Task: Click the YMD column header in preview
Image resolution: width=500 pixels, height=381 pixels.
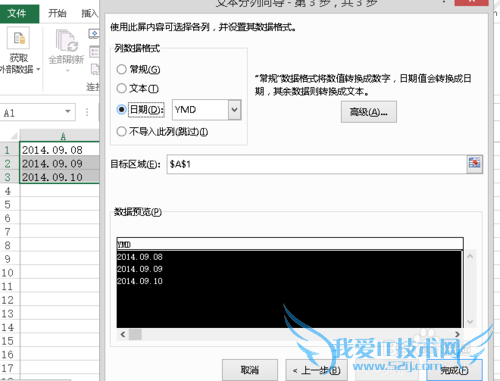Action: [x=289, y=244]
